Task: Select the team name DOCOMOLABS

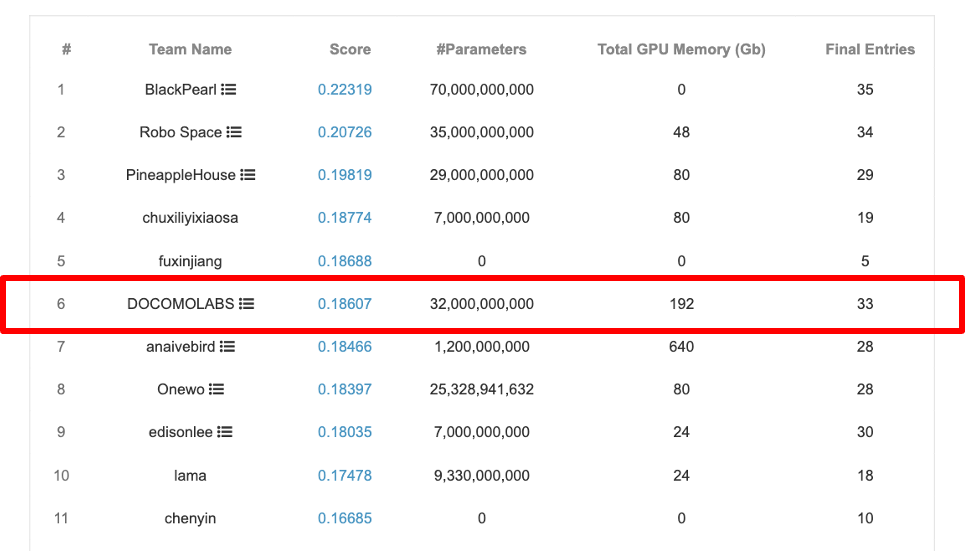Action: [181, 304]
